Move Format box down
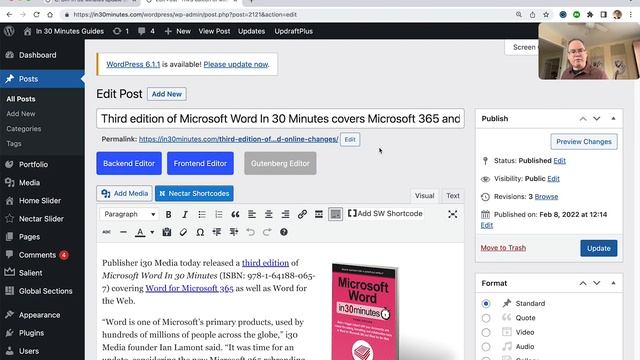The width and height of the screenshot is (640, 360). point(597,283)
